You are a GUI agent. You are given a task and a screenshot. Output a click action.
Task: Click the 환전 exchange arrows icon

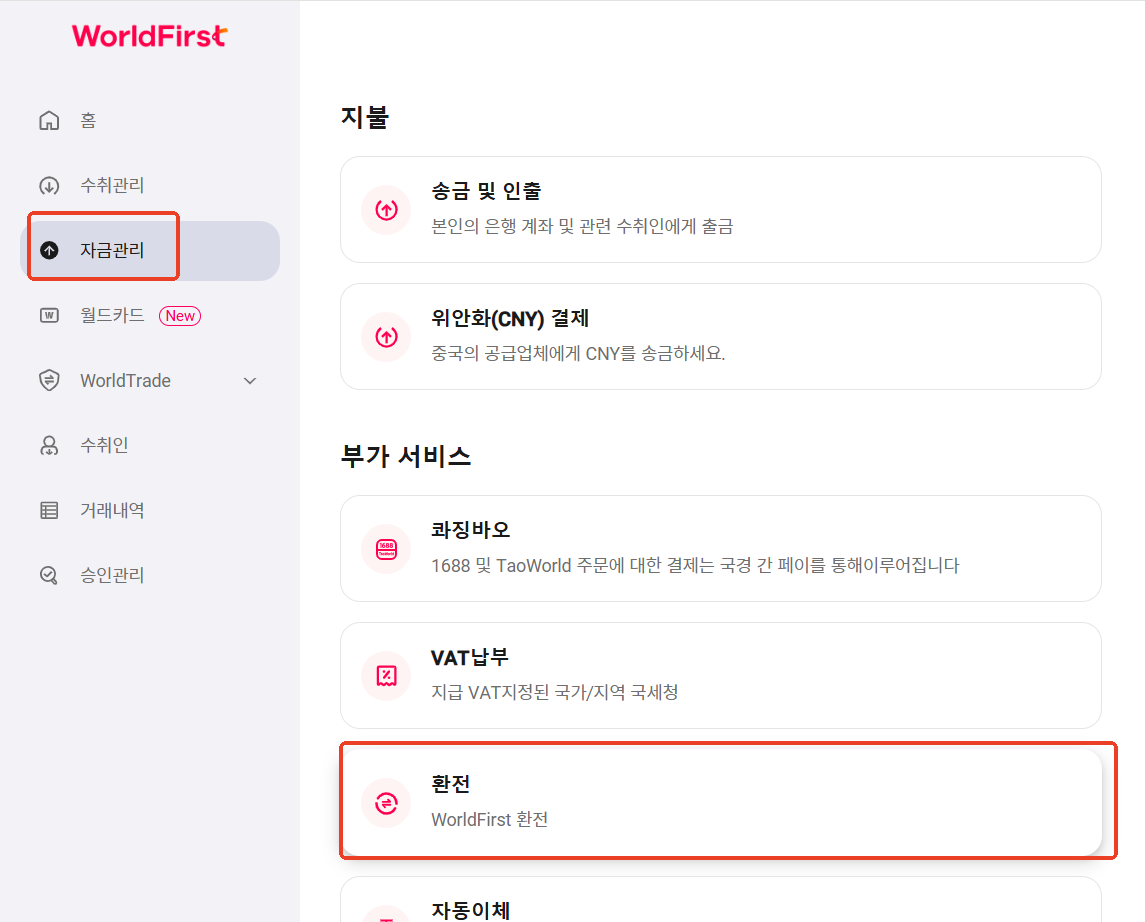(x=386, y=803)
